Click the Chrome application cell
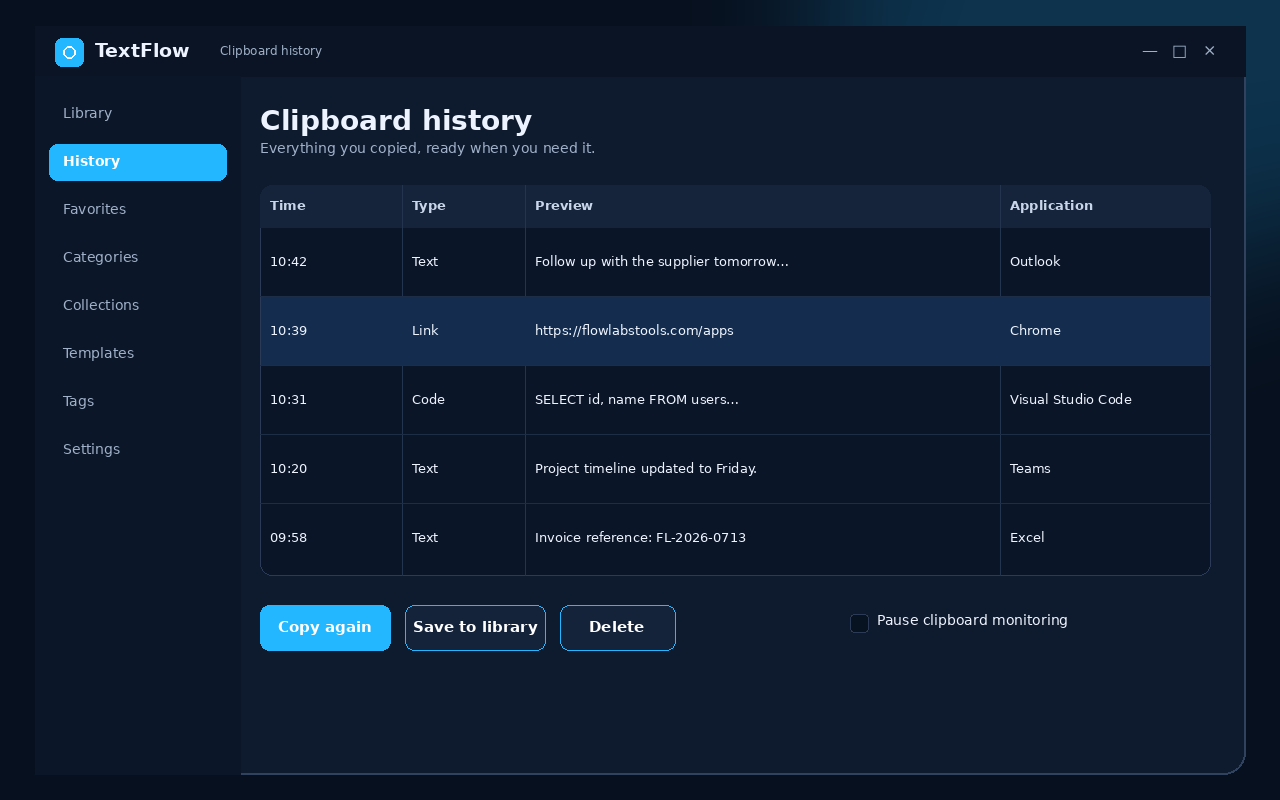The image size is (1280, 800). point(1105,331)
